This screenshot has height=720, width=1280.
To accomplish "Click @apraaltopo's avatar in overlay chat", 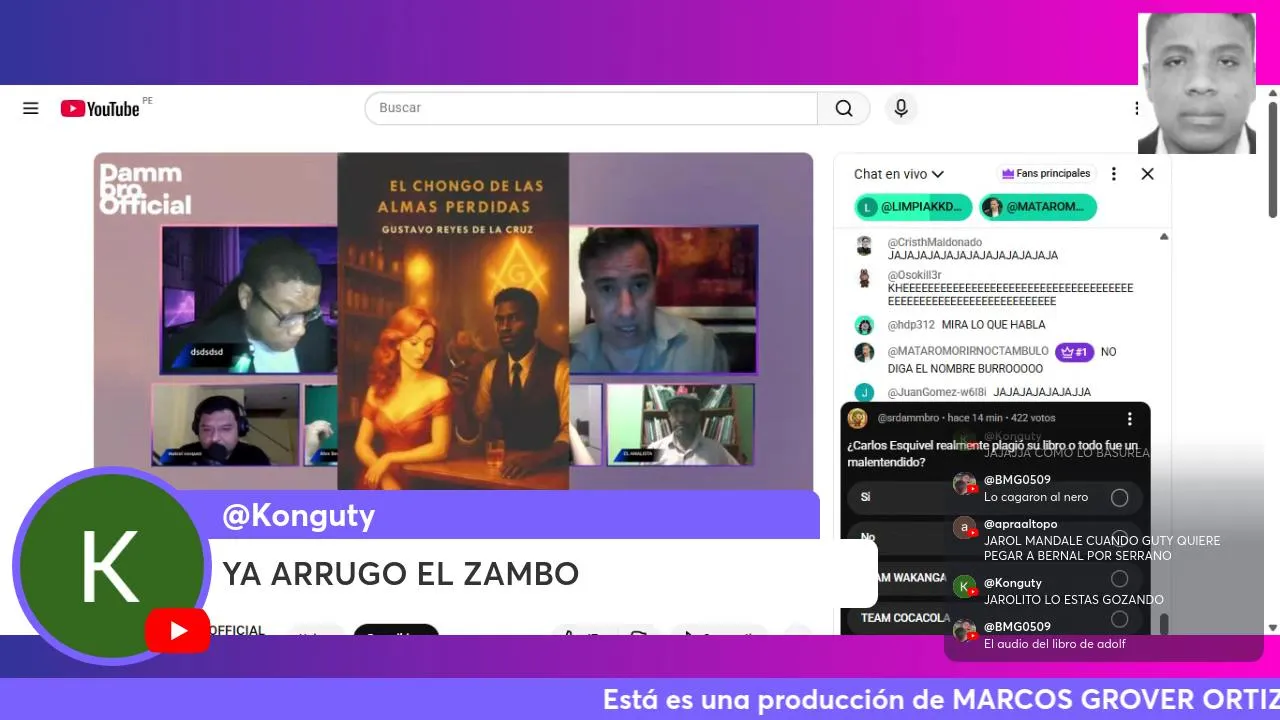I will tap(964, 527).
